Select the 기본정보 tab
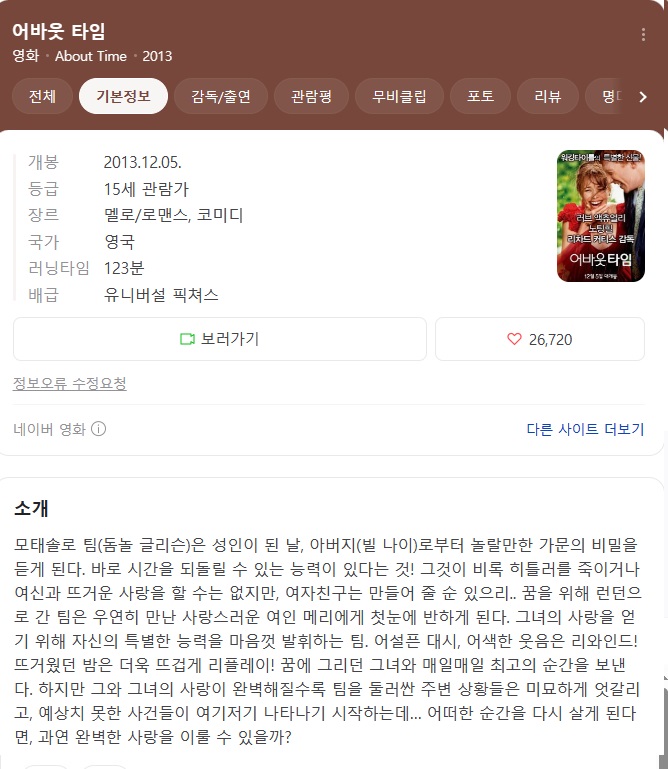 [123, 96]
